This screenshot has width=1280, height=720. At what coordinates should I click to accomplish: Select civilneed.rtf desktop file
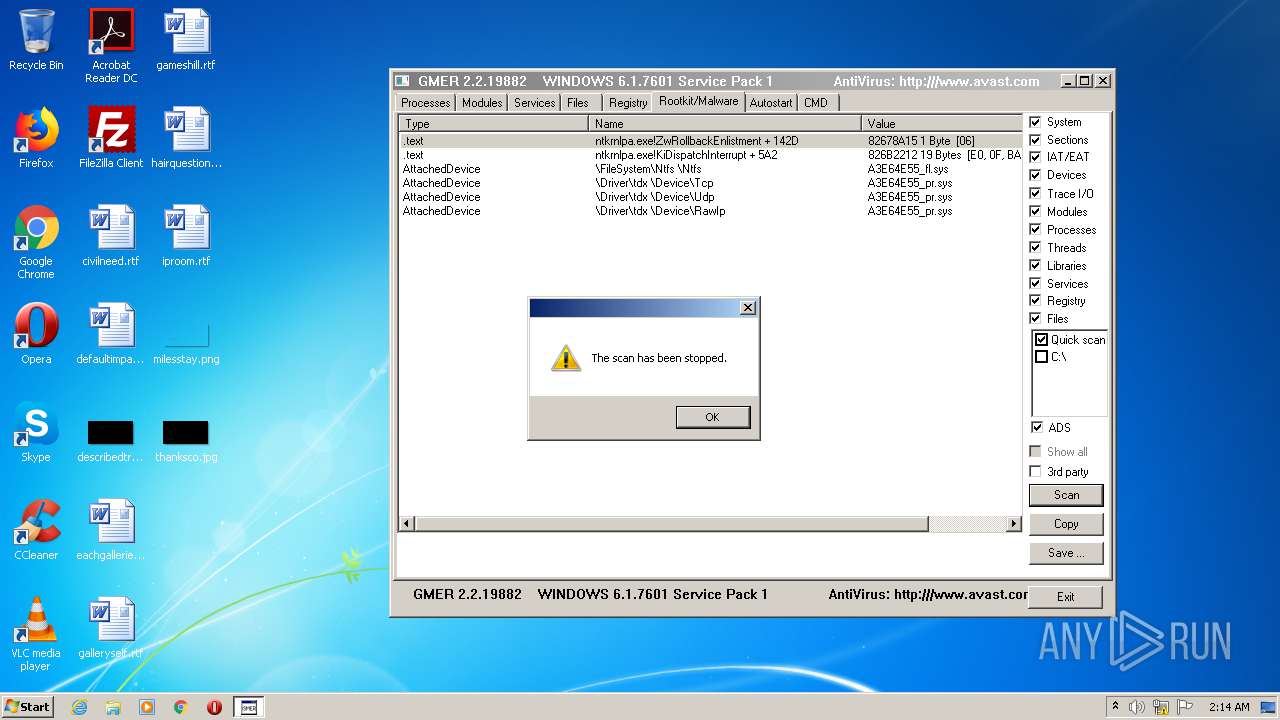click(x=111, y=236)
